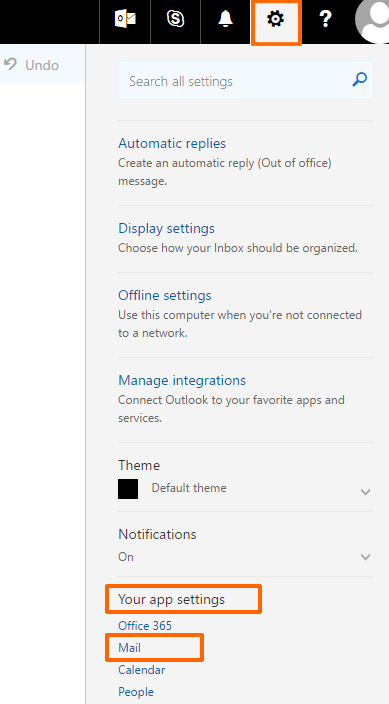Viewport: 389px width, 704px height.
Task: Open People app settings
Action: [x=136, y=692]
